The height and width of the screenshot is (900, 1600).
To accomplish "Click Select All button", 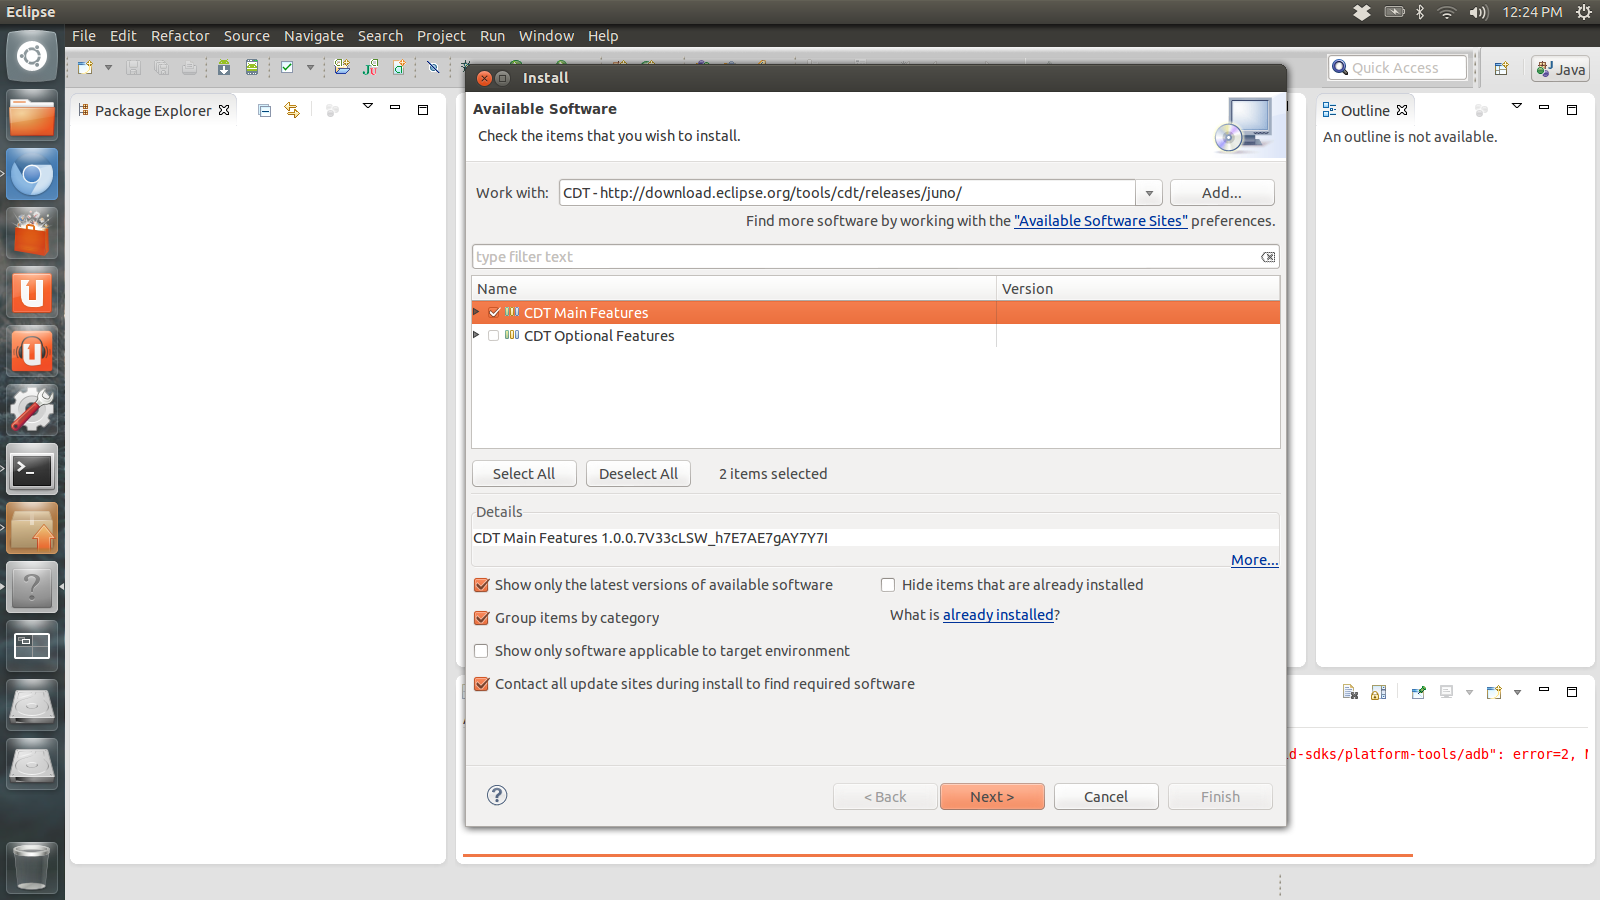I will pyautogui.click(x=524, y=474).
